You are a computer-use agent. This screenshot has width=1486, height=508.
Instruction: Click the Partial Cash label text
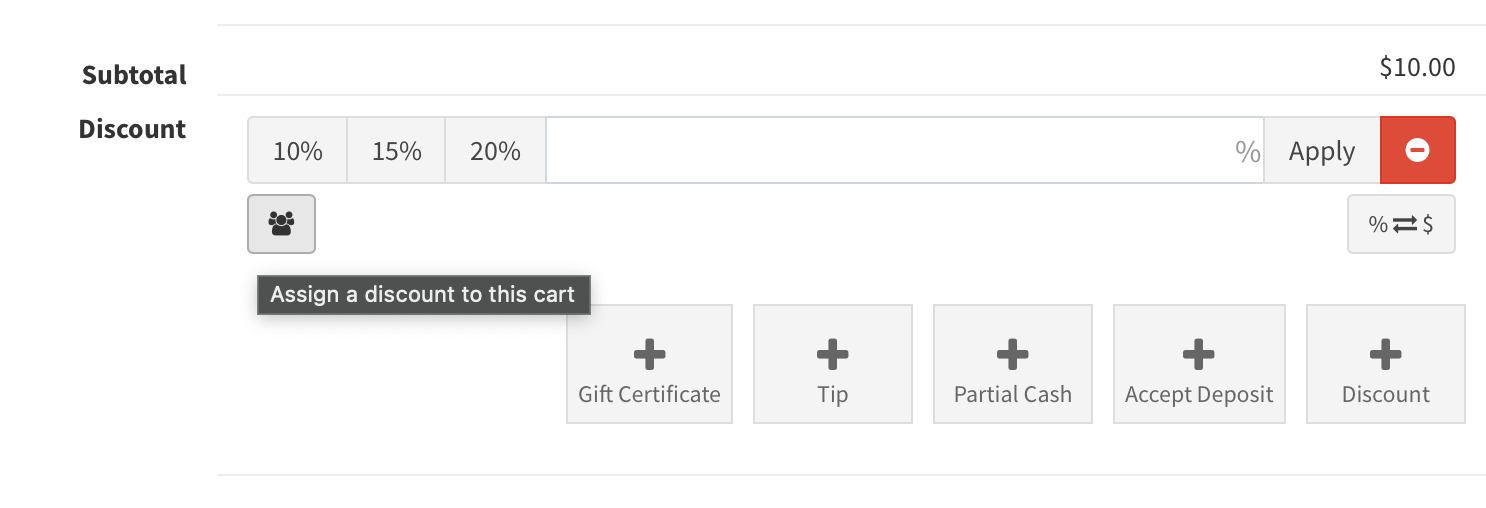click(x=1012, y=394)
